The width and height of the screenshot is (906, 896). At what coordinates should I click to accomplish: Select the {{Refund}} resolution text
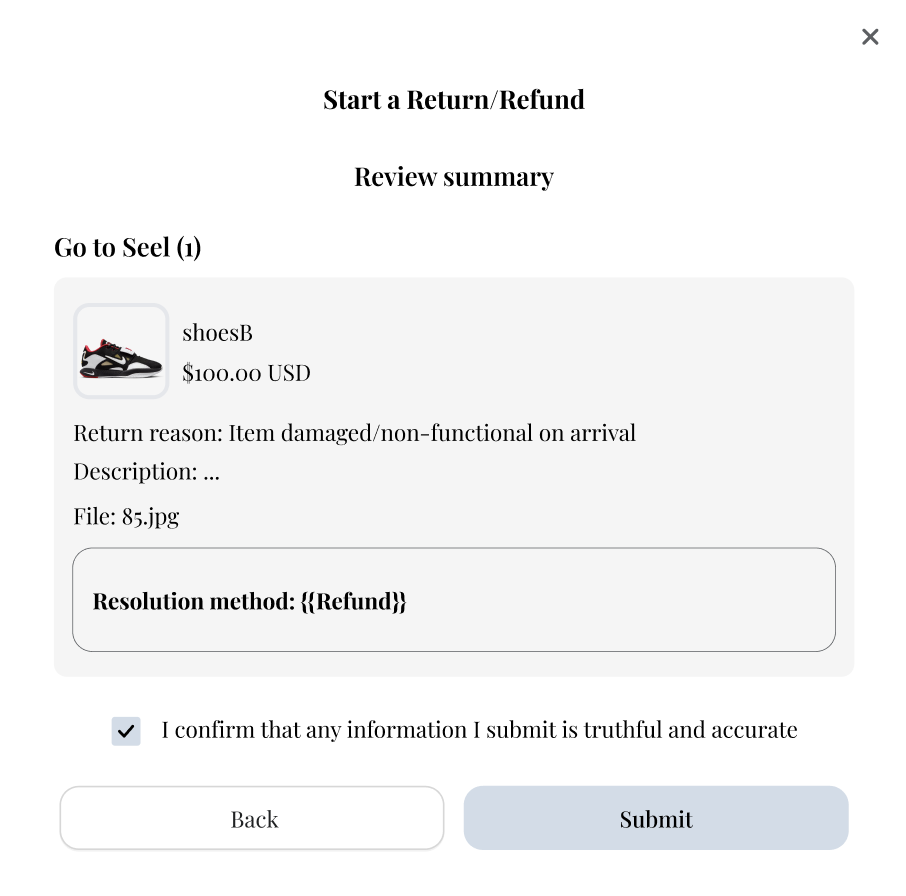pyautogui.click(x=353, y=601)
